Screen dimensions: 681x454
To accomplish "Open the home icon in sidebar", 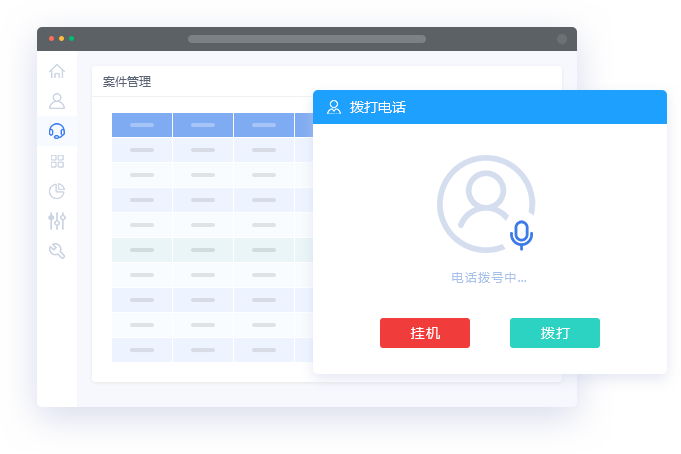I will point(57,71).
